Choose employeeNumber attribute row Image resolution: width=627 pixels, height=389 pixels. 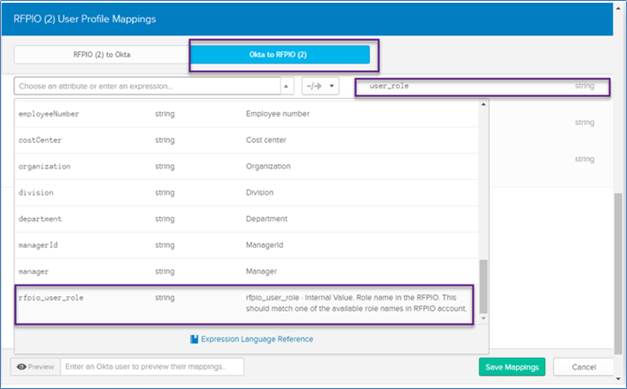(x=246, y=114)
